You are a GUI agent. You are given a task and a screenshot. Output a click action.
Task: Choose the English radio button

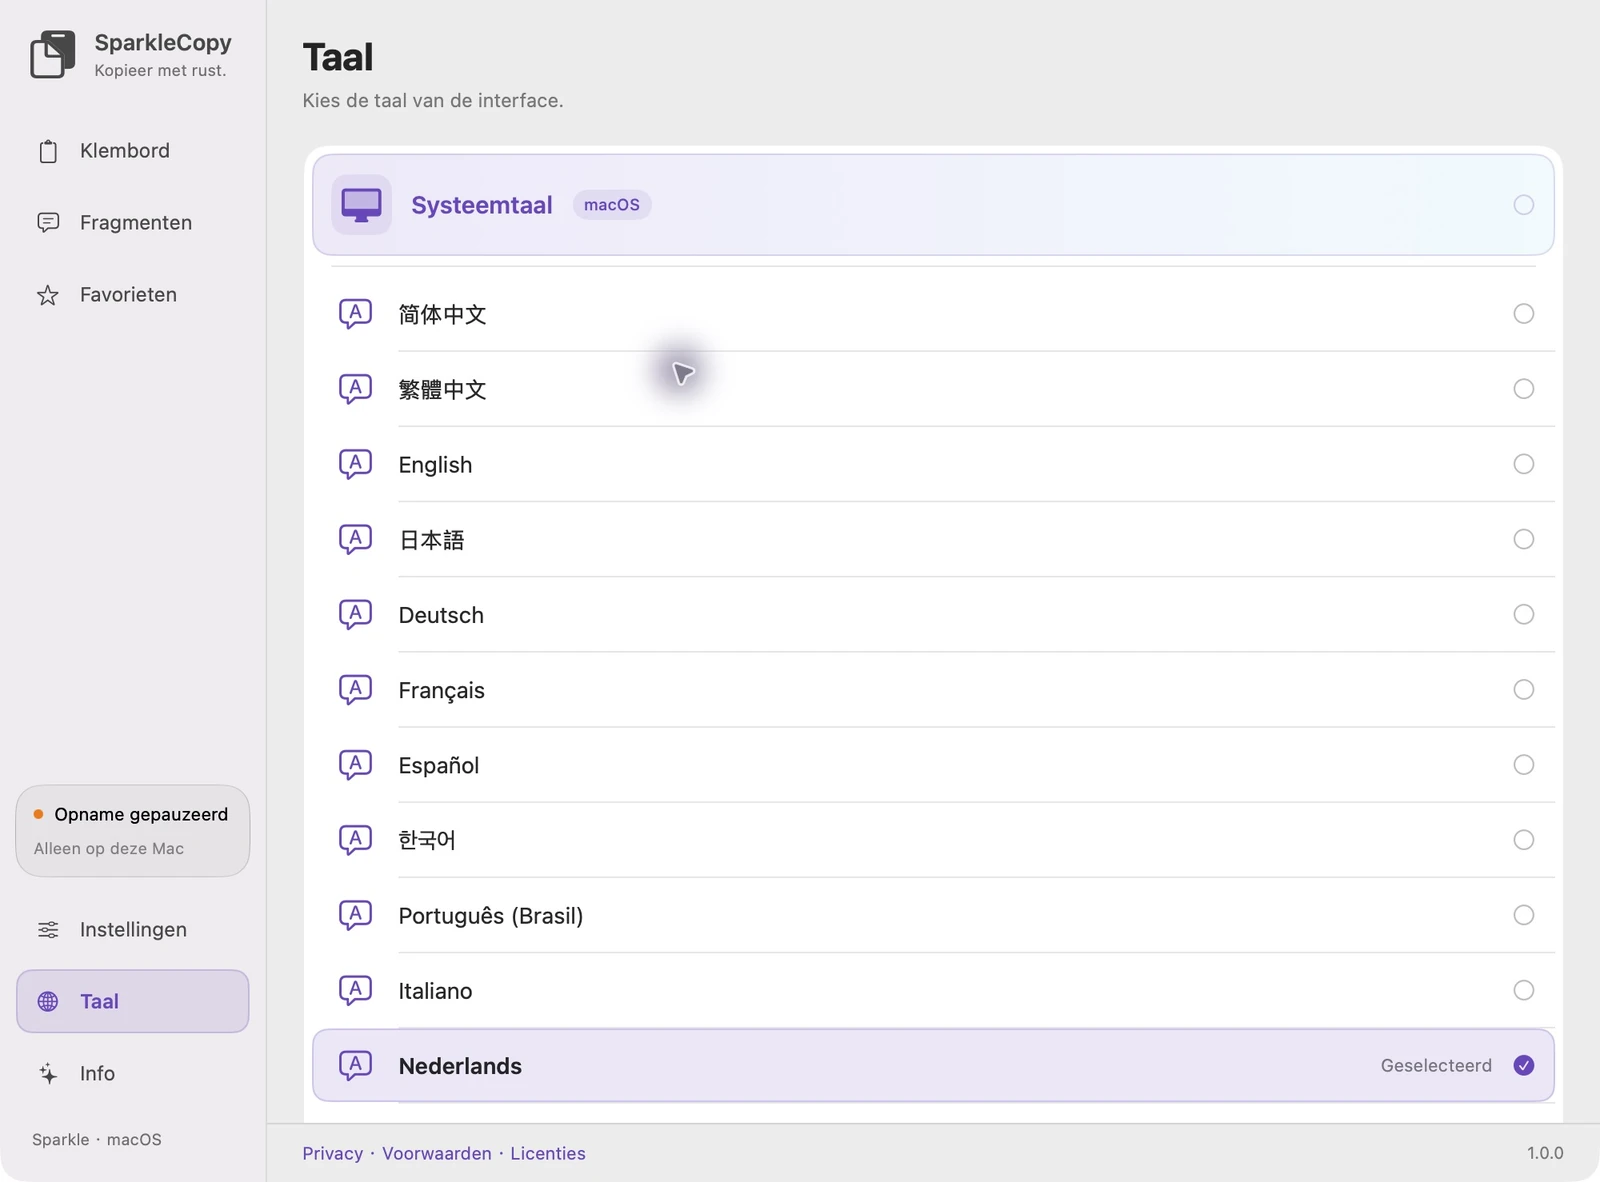click(x=1523, y=464)
